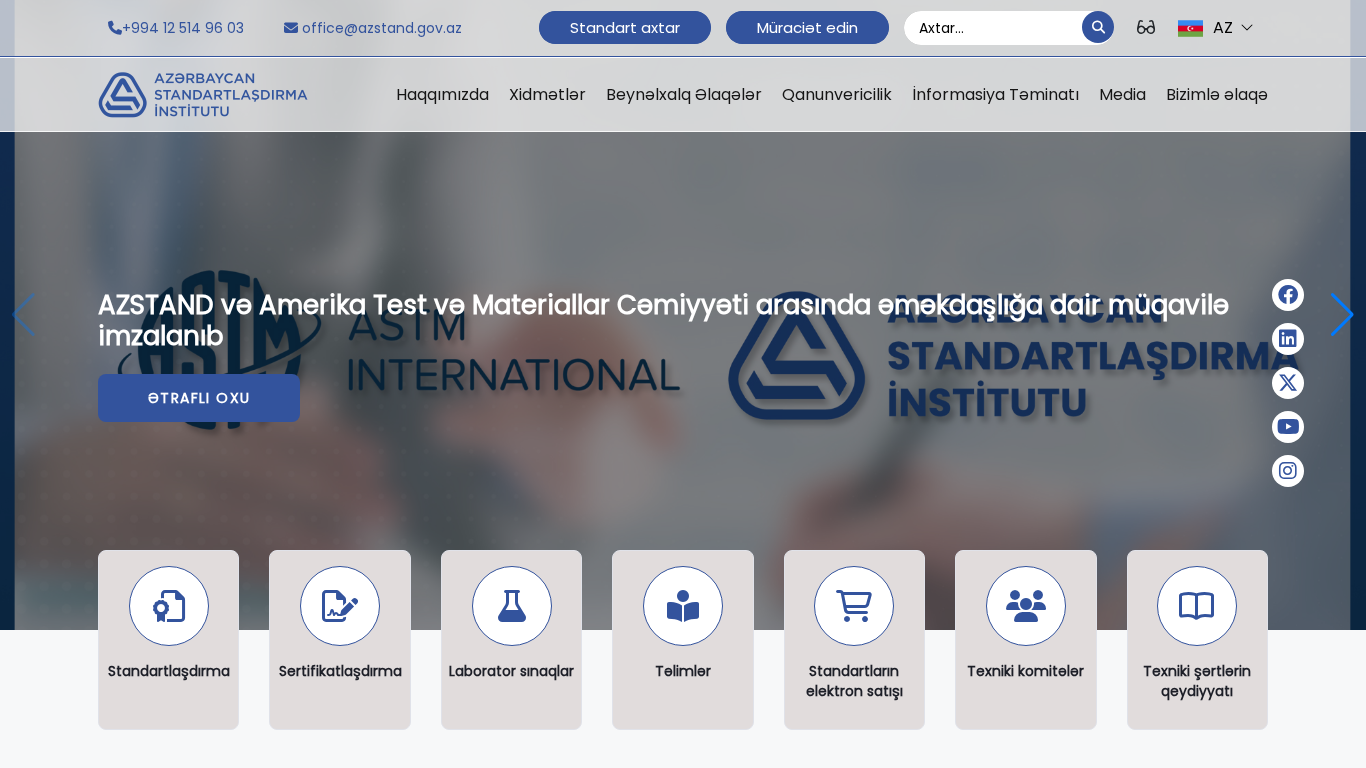Open the AZSTAND and ASTM agreement headline
The width and height of the screenshot is (1366, 768).
663,321
